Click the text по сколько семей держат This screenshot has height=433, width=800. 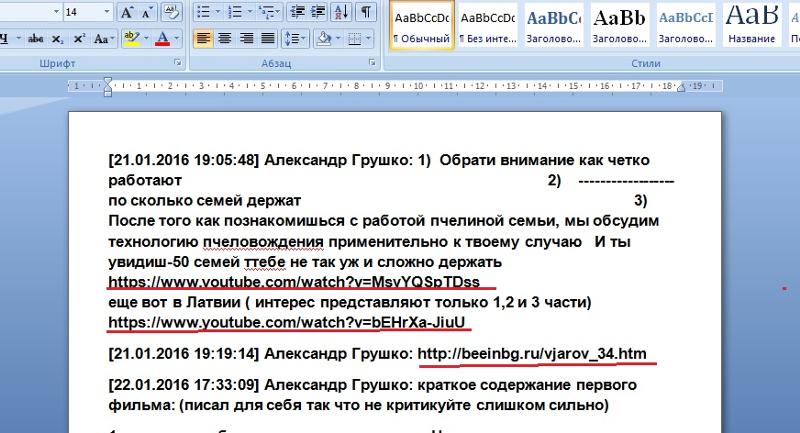(205, 201)
